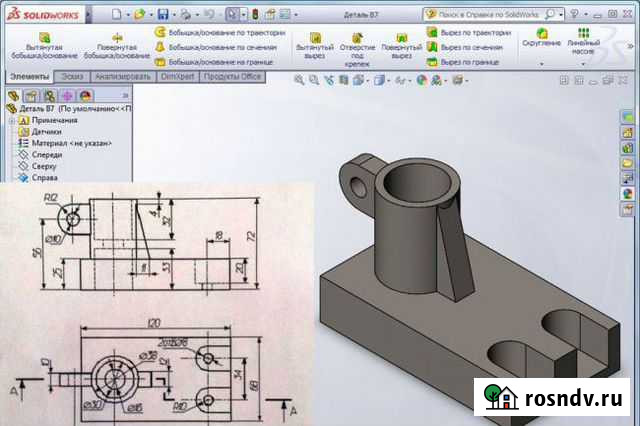Select the Revolved Cut (Повернутый вырез) tool
The height and width of the screenshot is (426, 640).
tap(401, 46)
